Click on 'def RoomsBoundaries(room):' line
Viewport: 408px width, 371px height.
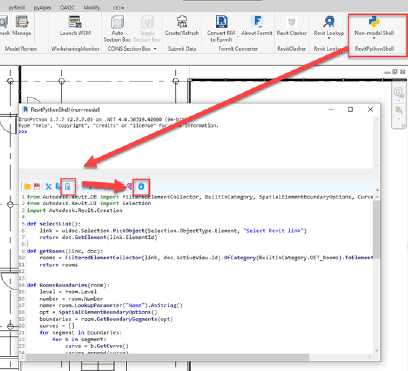coord(68,285)
